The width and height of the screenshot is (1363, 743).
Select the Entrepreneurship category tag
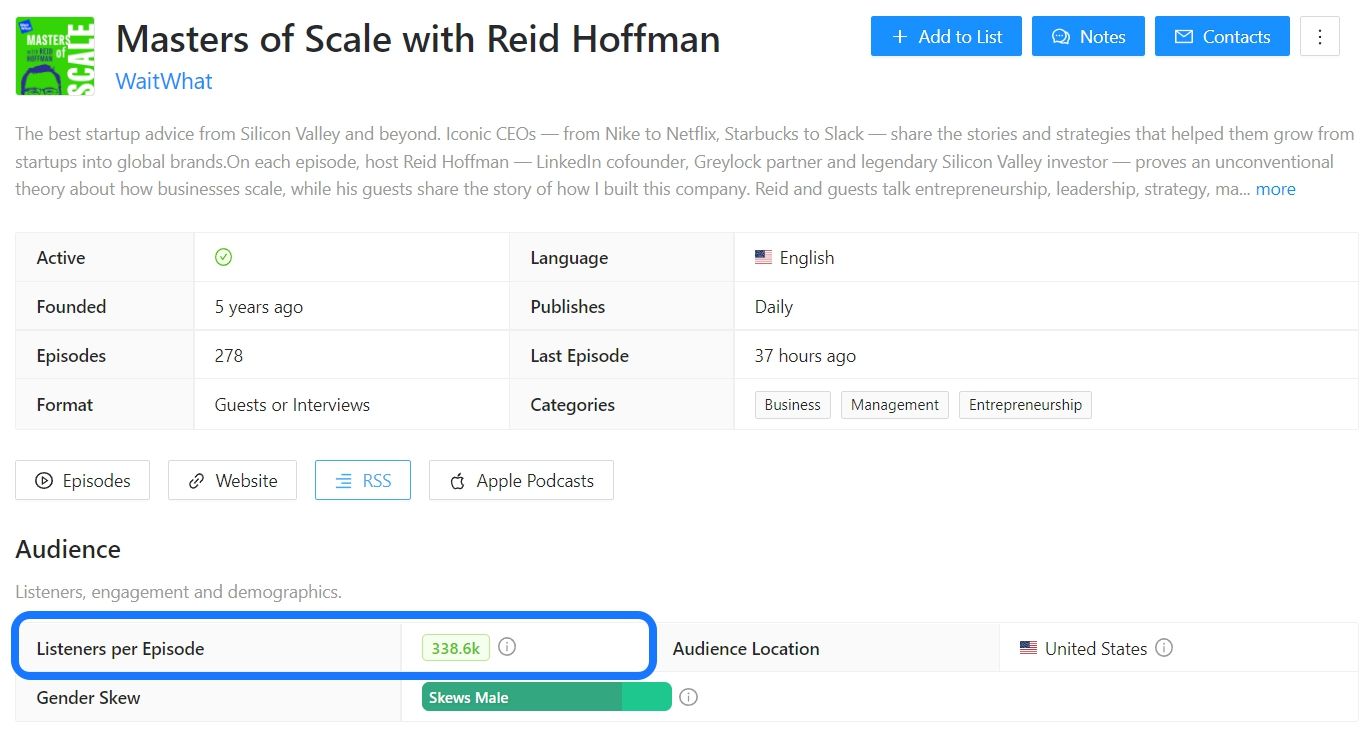pyautogui.click(x=1025, y=405)
